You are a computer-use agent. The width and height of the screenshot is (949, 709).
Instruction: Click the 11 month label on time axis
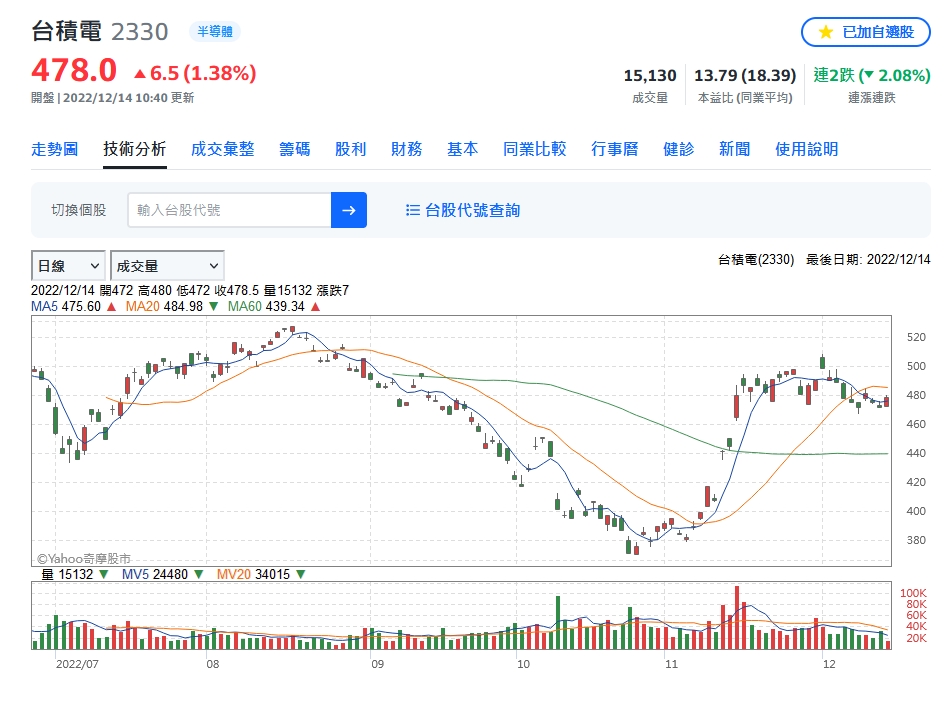point(671,664)
